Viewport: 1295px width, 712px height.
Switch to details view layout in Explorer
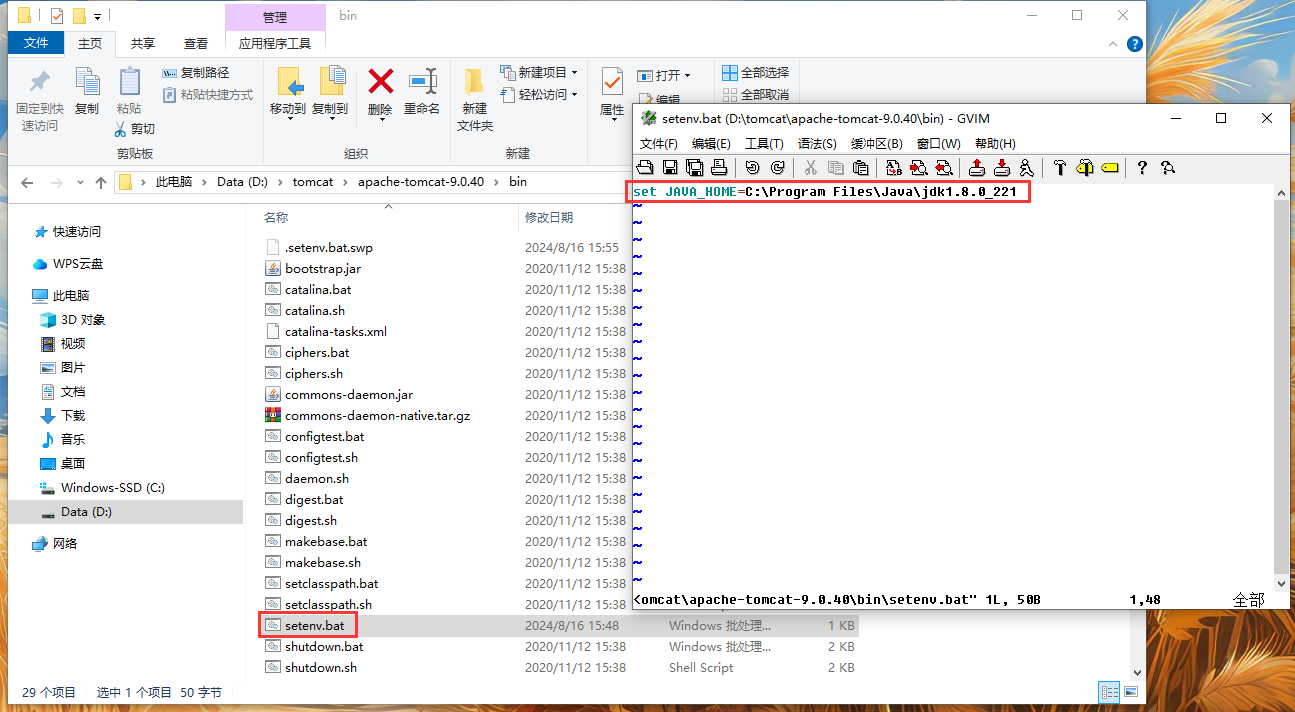[x=1108, y=692]
